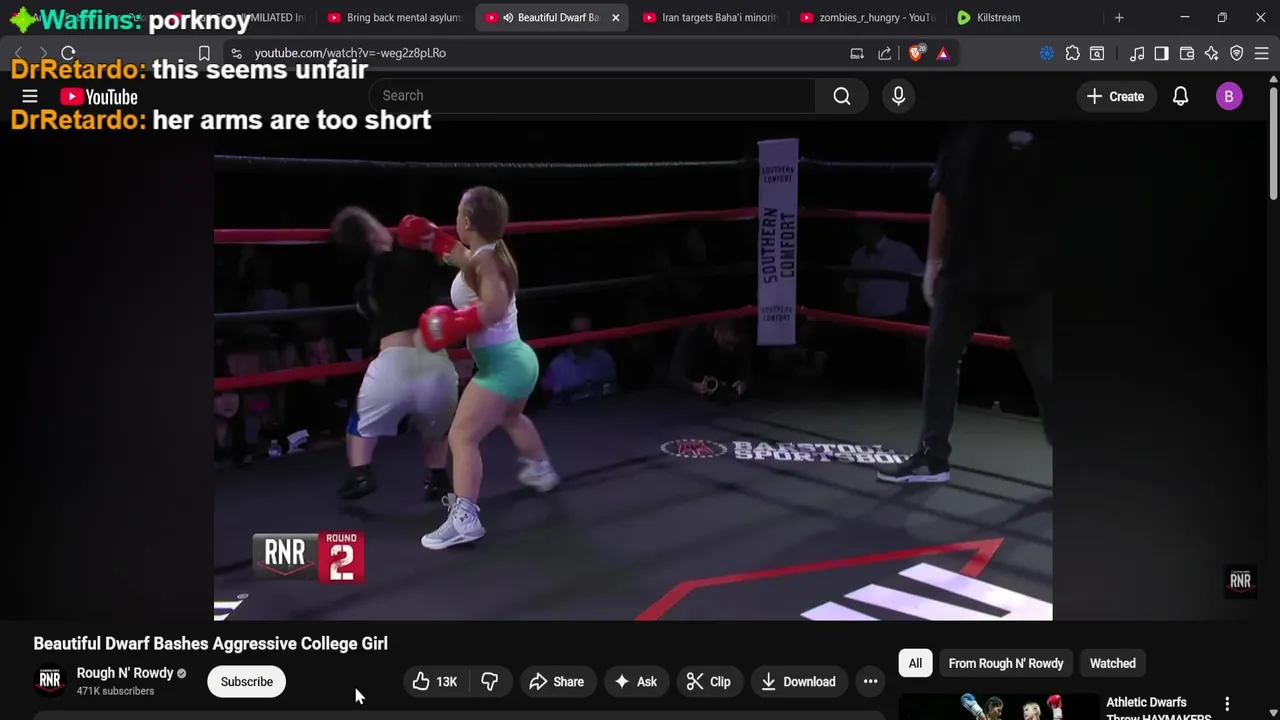Click the blue circular extension icon
The width and height of the screenshot is (1280, 720).
click(x=1047, y=53)
